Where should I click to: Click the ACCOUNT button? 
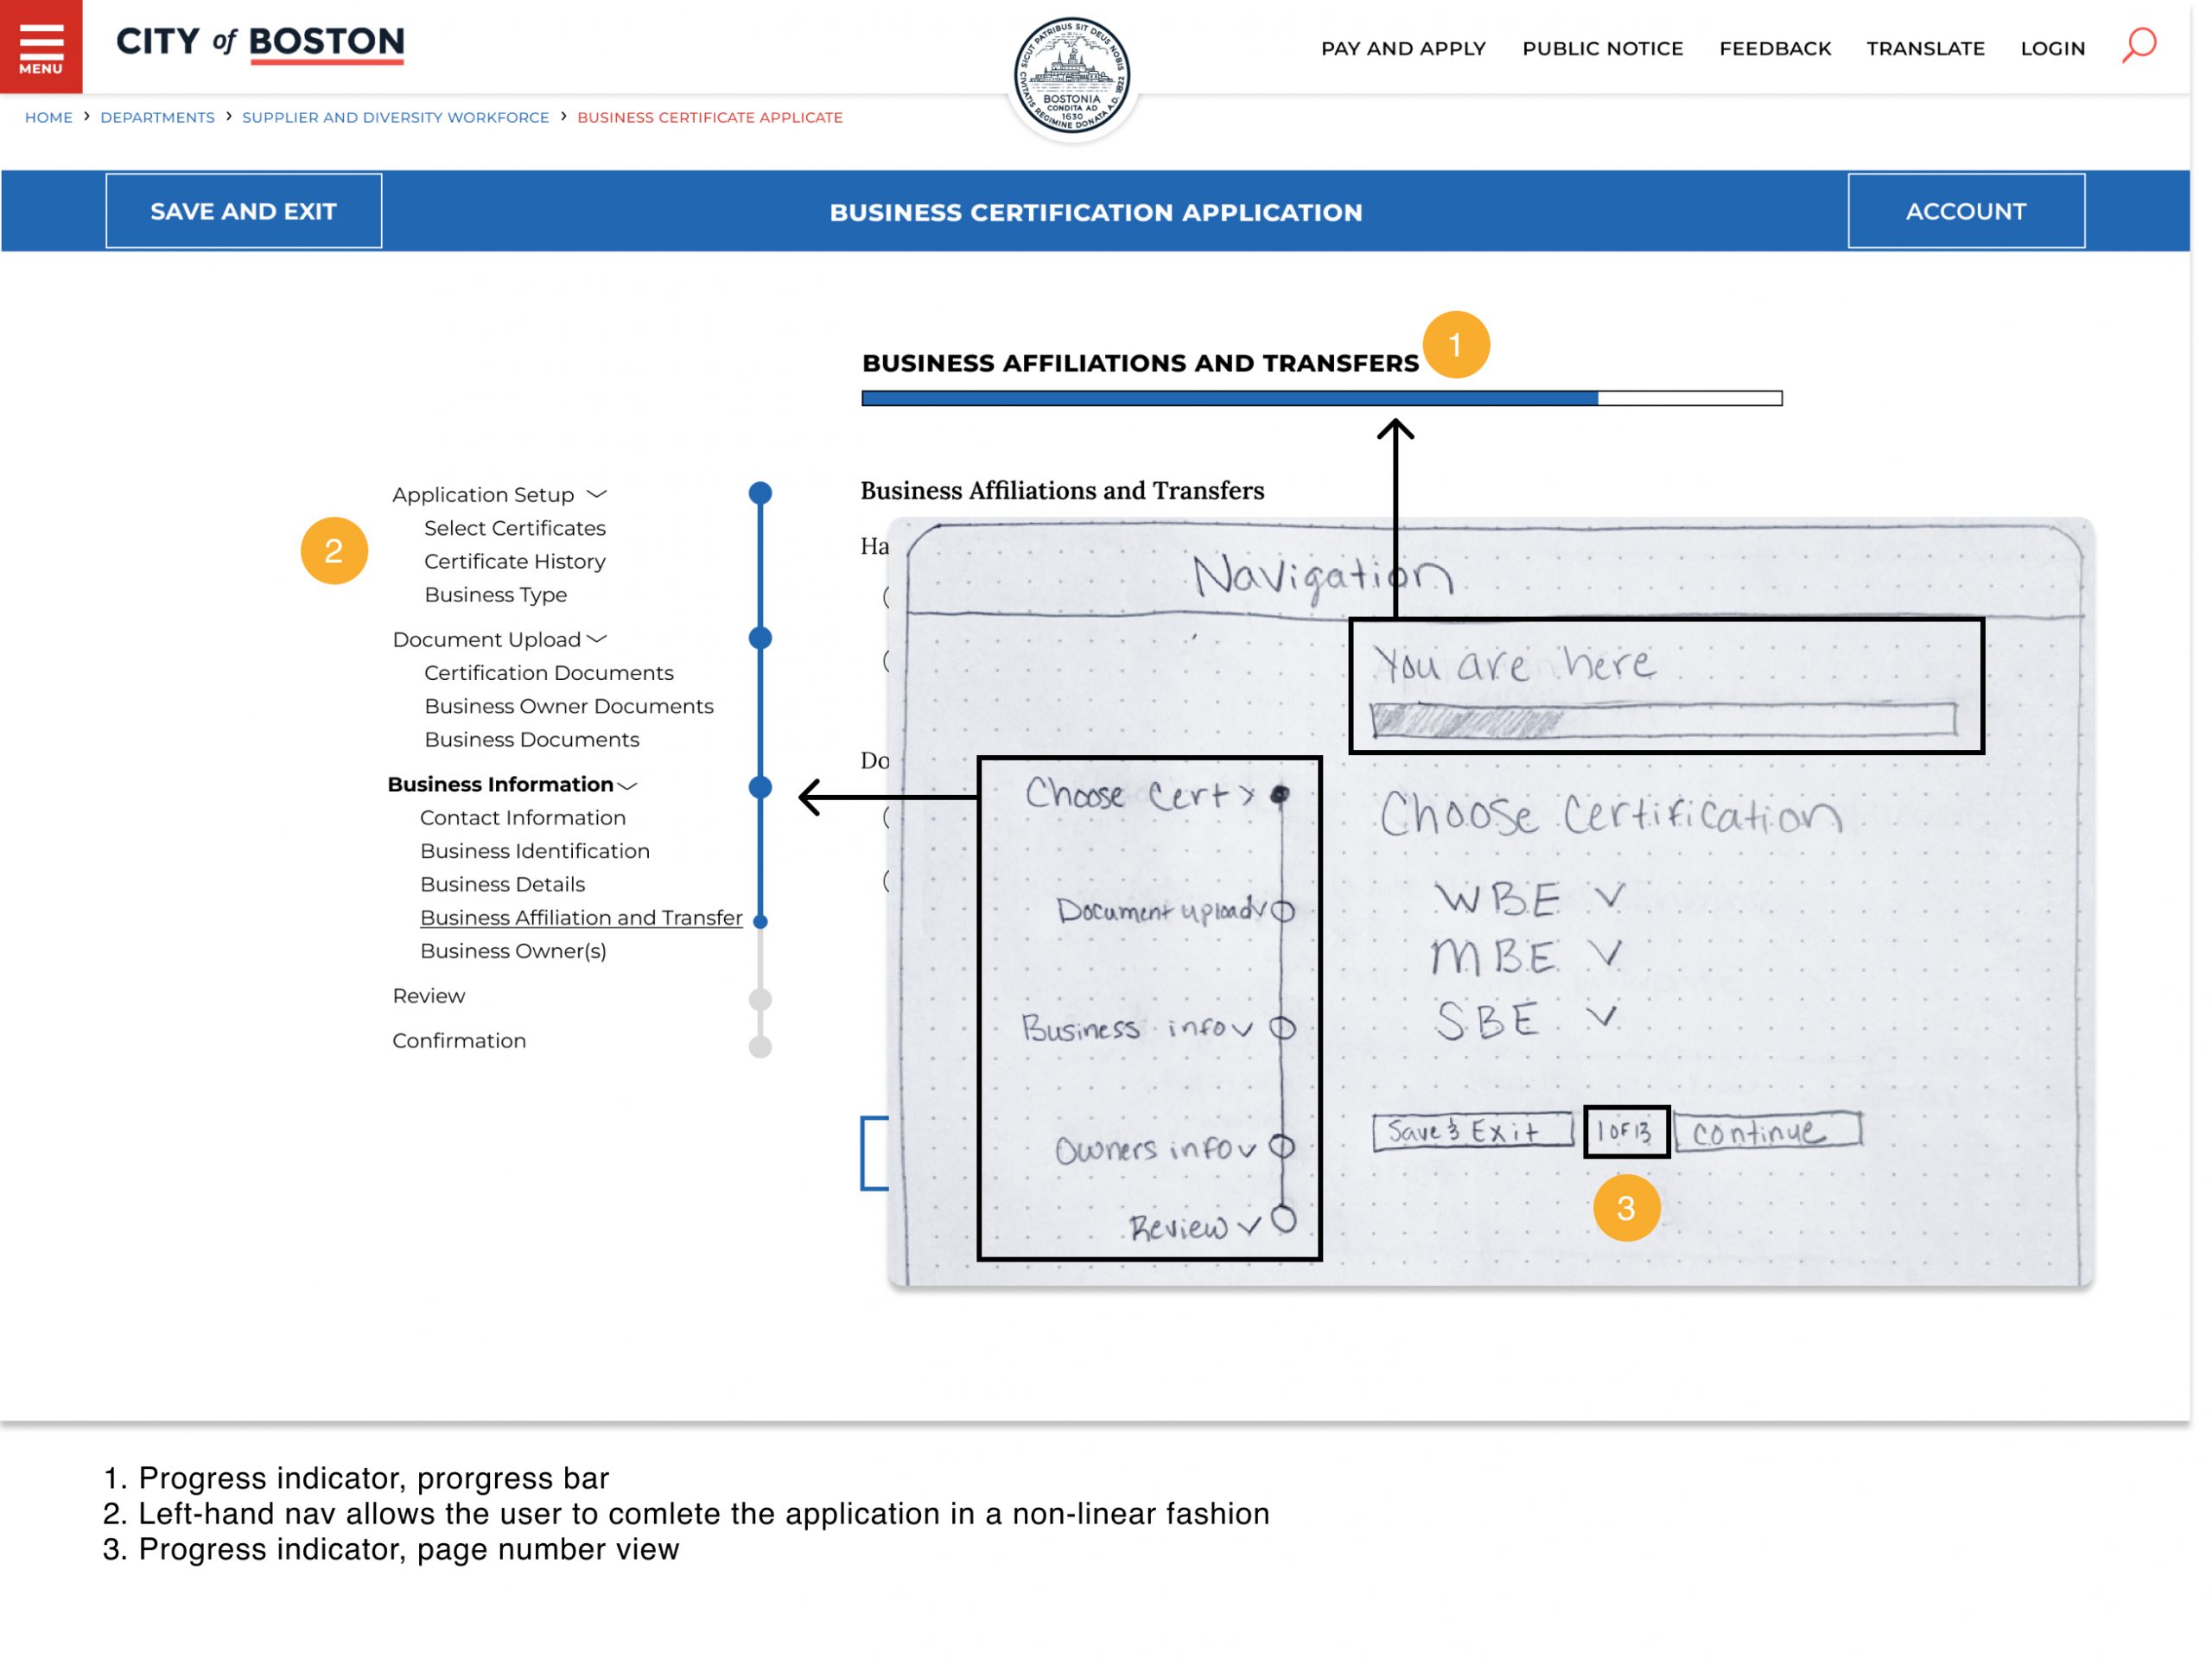pyautogui.click(x=1965, y=211)
